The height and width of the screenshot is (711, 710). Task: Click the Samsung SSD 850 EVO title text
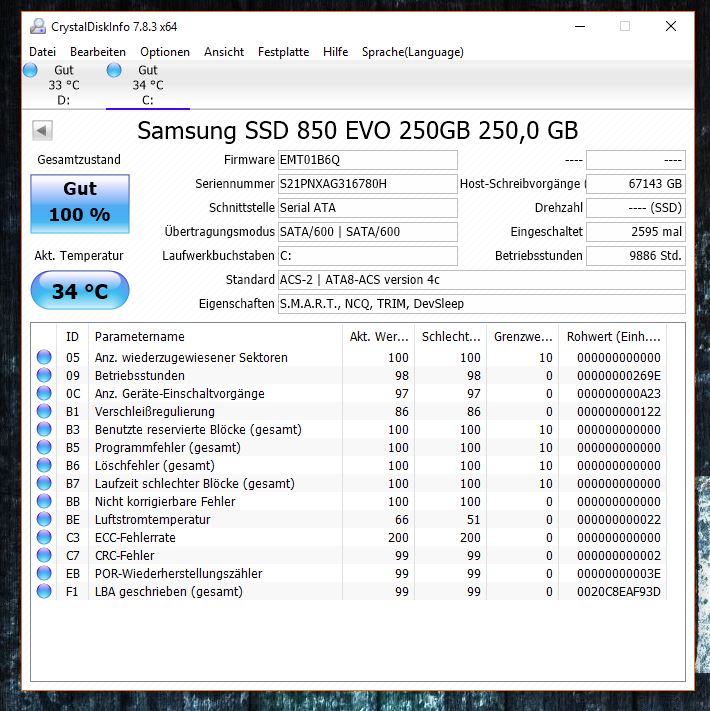pos(358,131)
